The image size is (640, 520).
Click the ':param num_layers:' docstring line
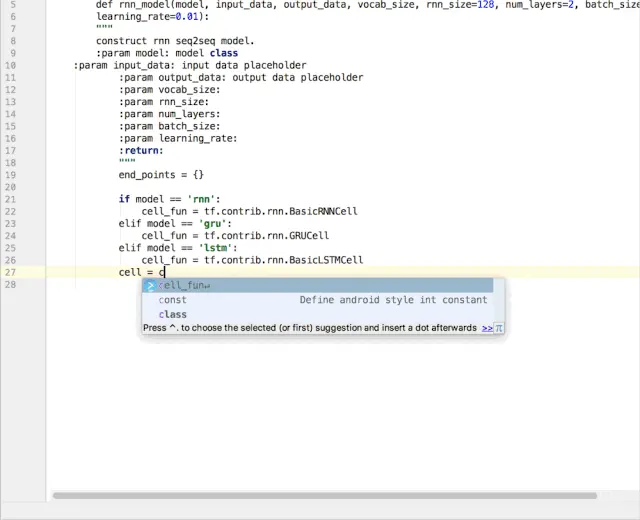tap(169, 114)
